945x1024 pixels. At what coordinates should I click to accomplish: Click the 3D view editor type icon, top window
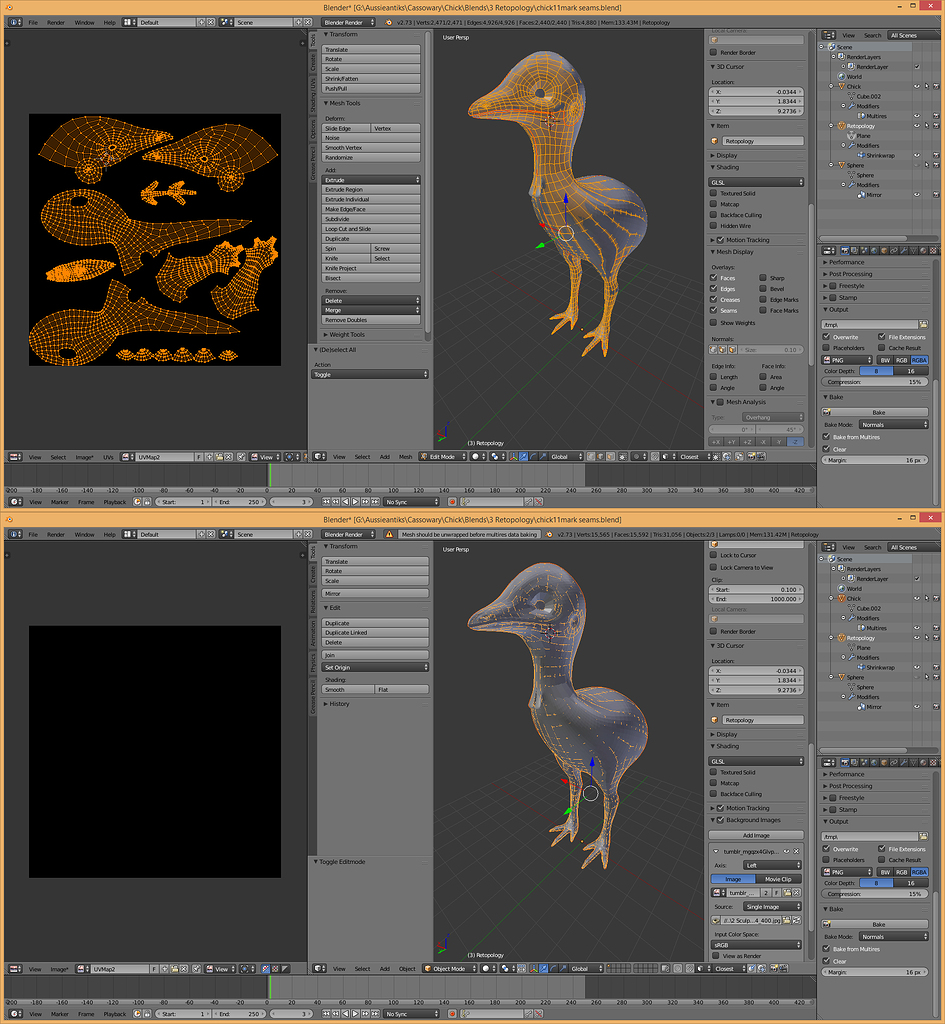point(319,456)
